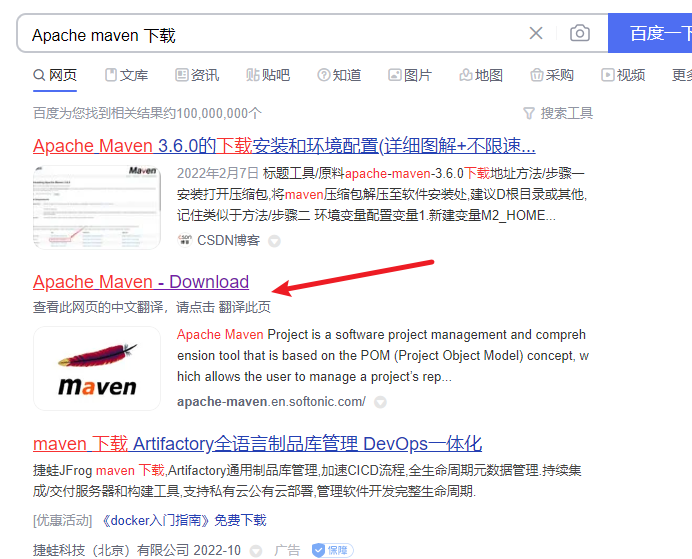Click the CSDN article thumbnail
Screen dimensions: 692x559
tap(97, 207)
